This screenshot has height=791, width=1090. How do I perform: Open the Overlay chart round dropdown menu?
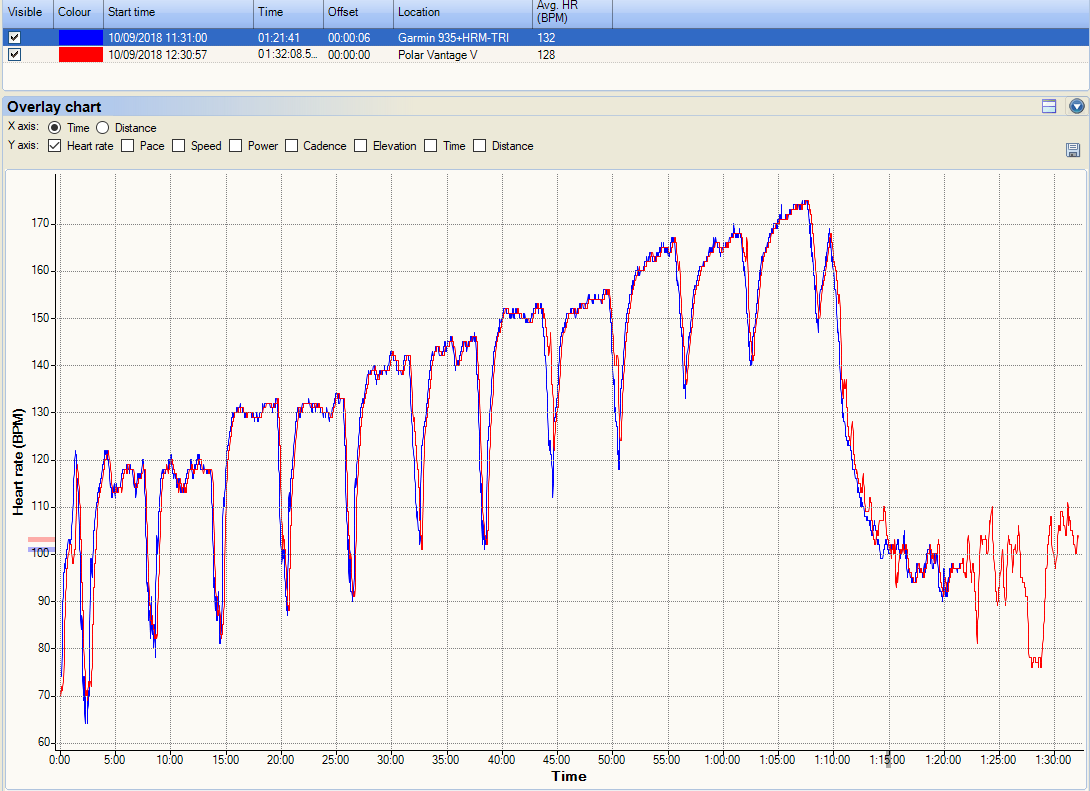[x=1076, y=106]
